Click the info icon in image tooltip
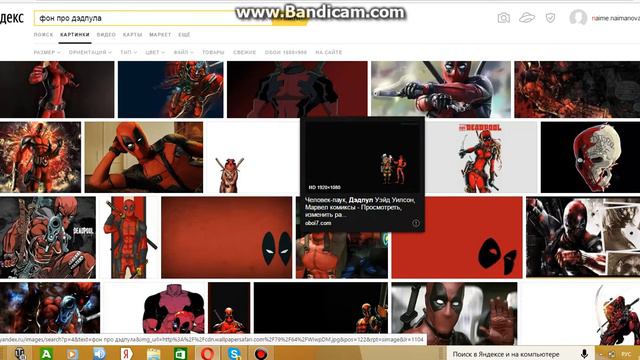 coord(416,223)
